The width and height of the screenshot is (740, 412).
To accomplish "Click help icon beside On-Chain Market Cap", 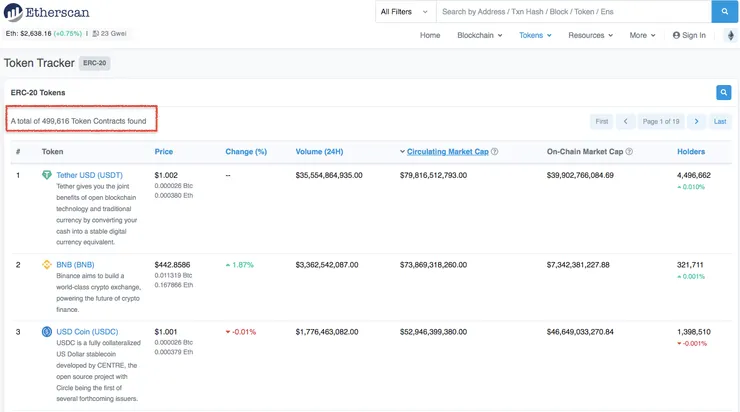I will pyautogui.click(x=629, y=152).
